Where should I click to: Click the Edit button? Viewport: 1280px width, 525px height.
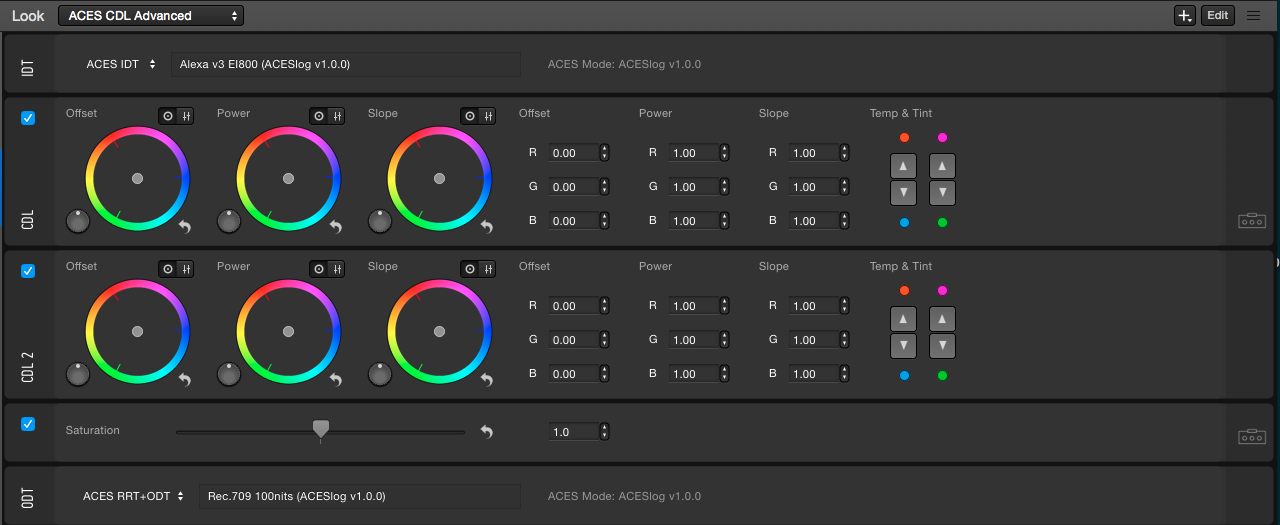click(1217, 16)
